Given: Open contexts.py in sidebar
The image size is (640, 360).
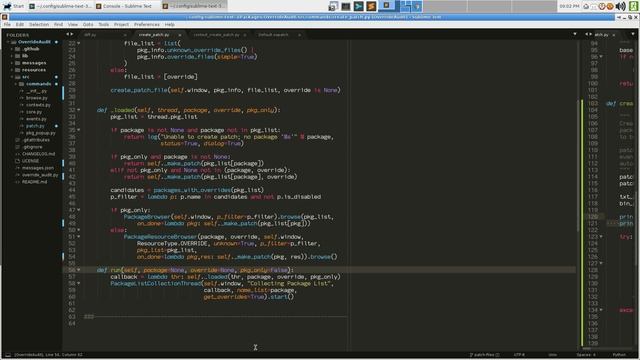Looking at the screenshot, I should coord(38,105).
